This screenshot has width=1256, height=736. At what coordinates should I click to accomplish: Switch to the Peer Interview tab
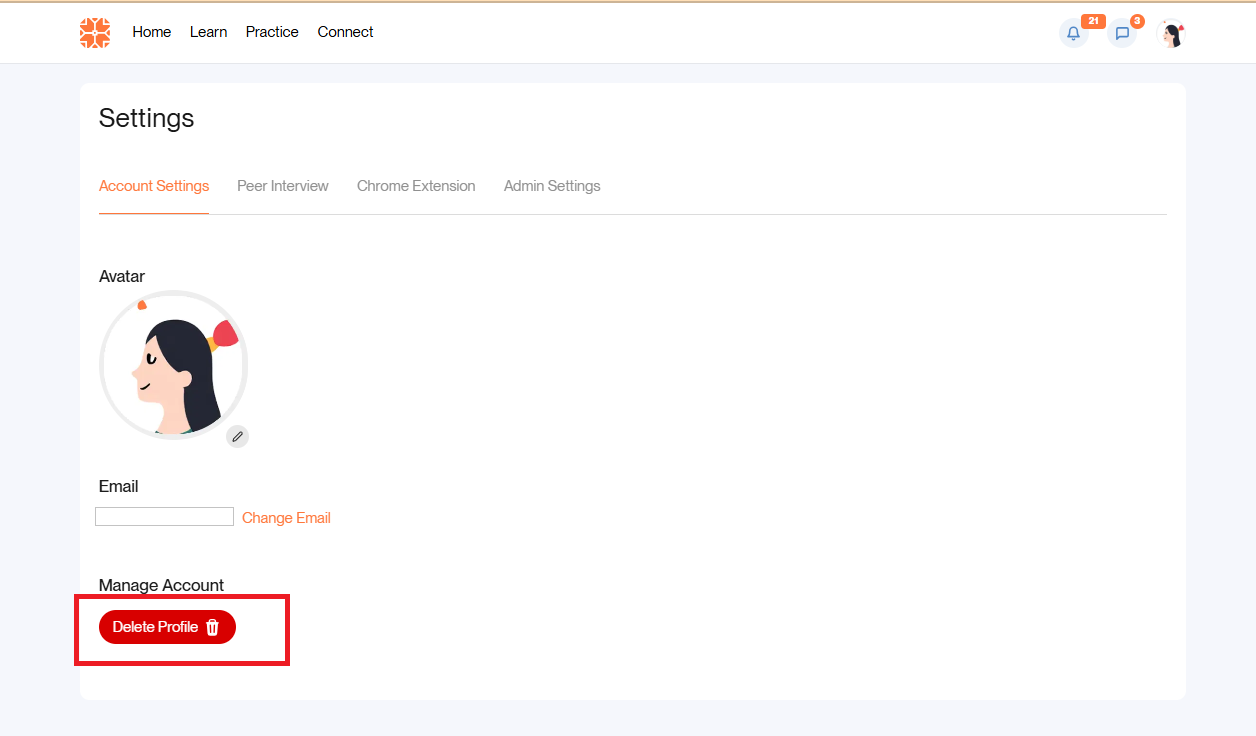[x=283, y=186]
